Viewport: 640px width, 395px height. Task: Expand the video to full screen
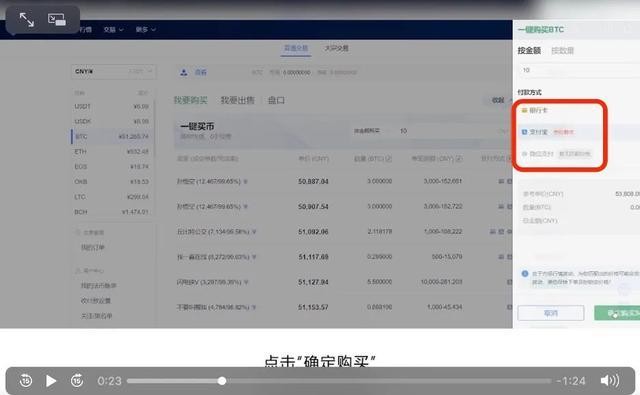[x=27, y=20]
